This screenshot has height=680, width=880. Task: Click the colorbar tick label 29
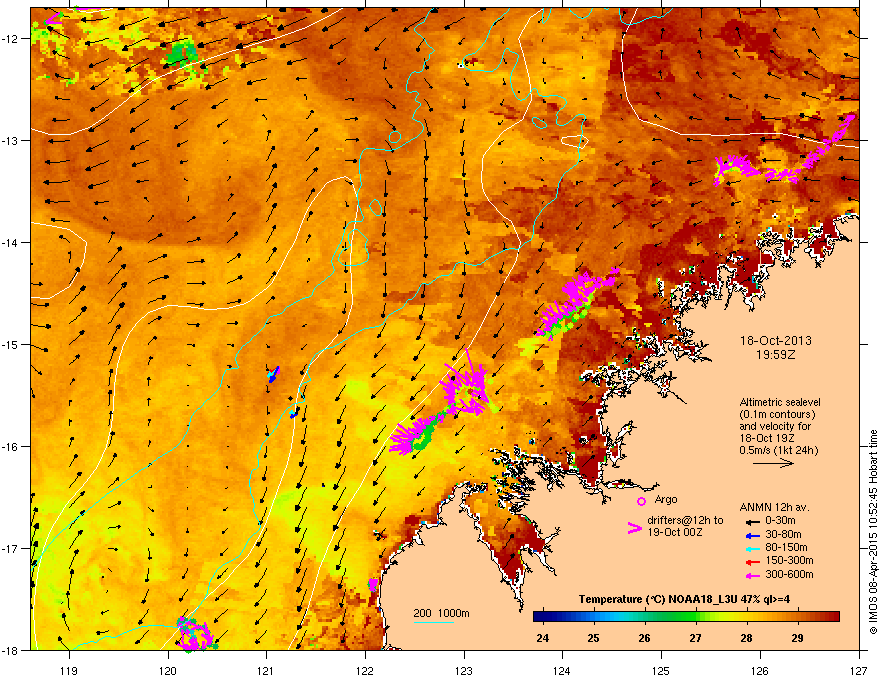(798, 638)
